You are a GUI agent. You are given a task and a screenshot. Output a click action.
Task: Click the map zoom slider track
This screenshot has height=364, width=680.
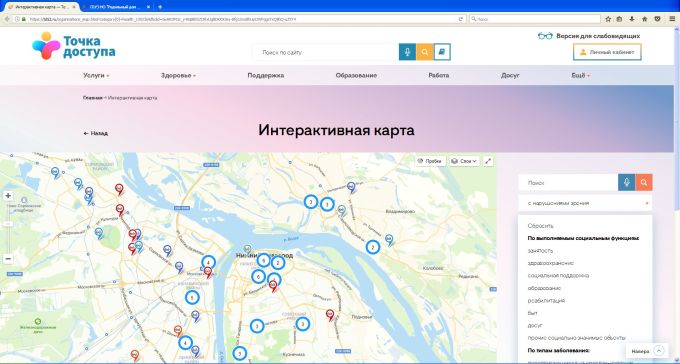pos(8,227)
